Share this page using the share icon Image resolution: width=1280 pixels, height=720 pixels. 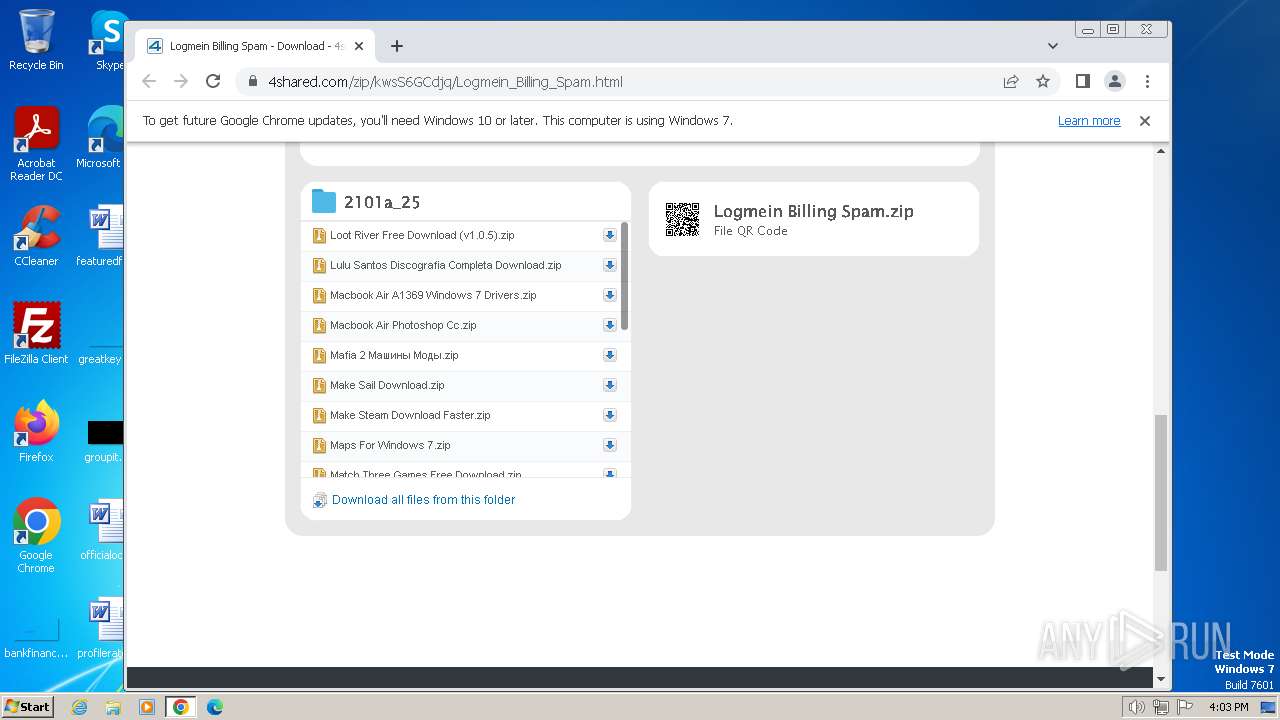pyautogui.click(x=1011, y=81)
